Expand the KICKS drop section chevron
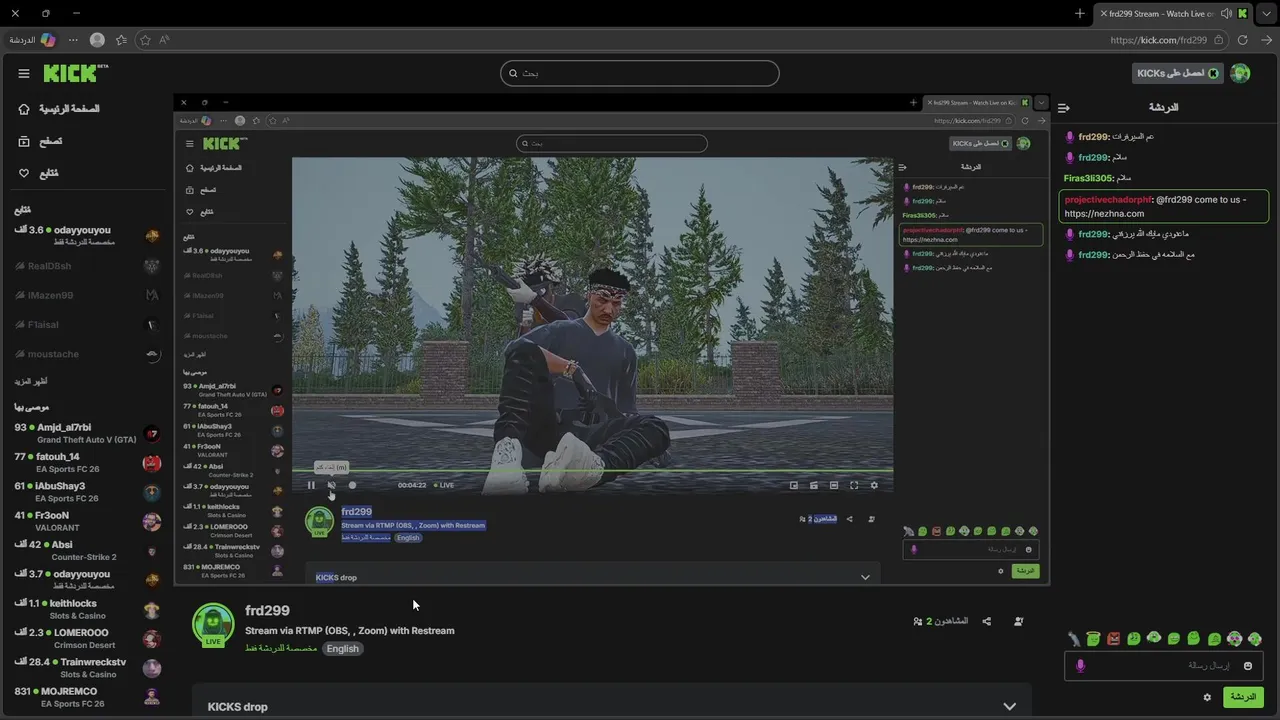Viewport: 1280px width, 720px height. click(1009, 706)
